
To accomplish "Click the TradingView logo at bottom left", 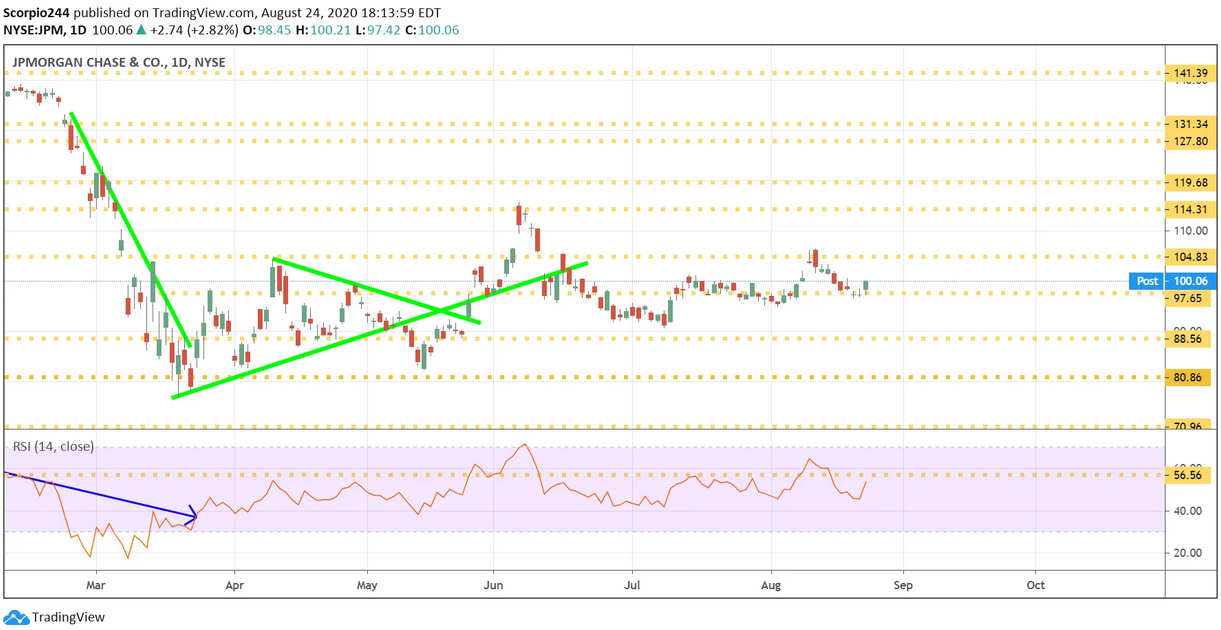I will pos(54,617).
